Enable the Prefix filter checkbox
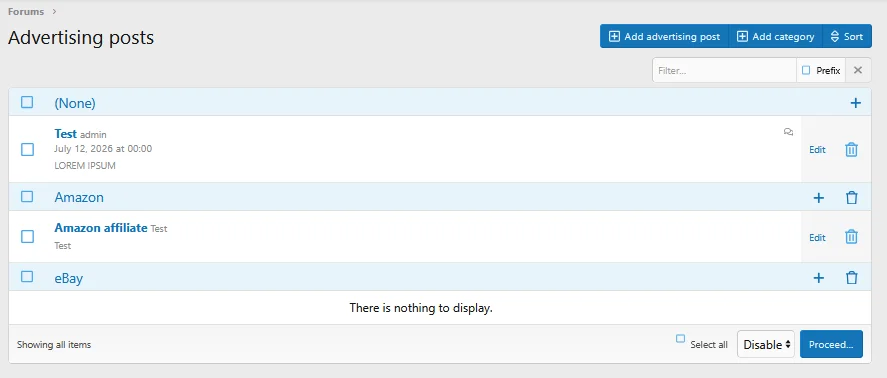The width and height of the screenshot is (887, 378). 806,70
